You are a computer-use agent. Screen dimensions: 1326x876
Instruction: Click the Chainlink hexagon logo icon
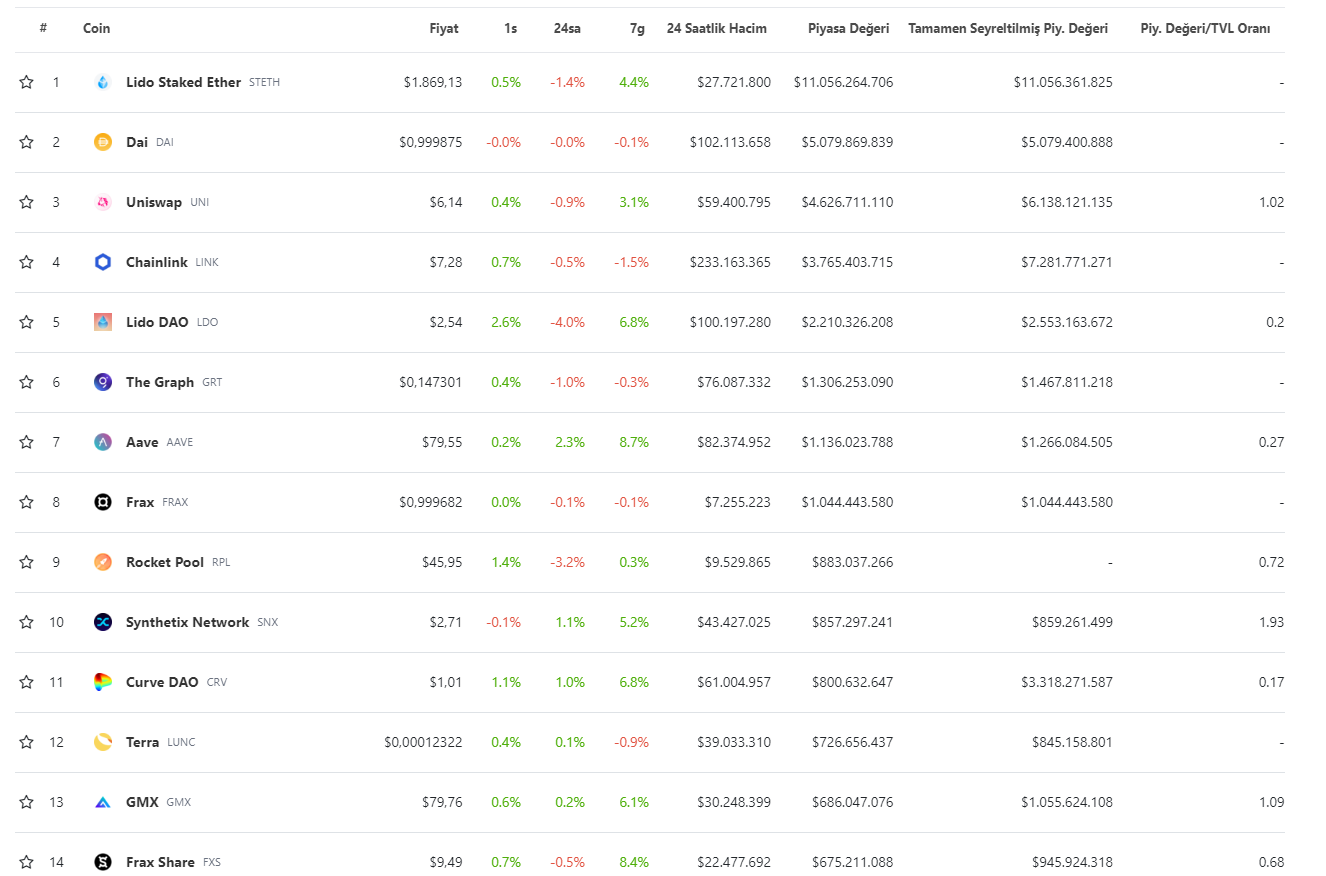coord(103,262)
